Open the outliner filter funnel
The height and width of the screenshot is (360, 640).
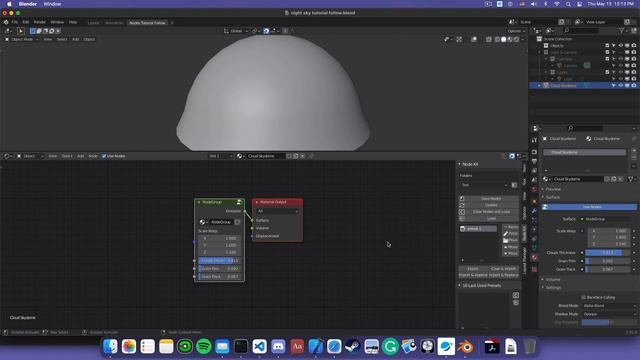pyautogui.click(x=622, y=31)
